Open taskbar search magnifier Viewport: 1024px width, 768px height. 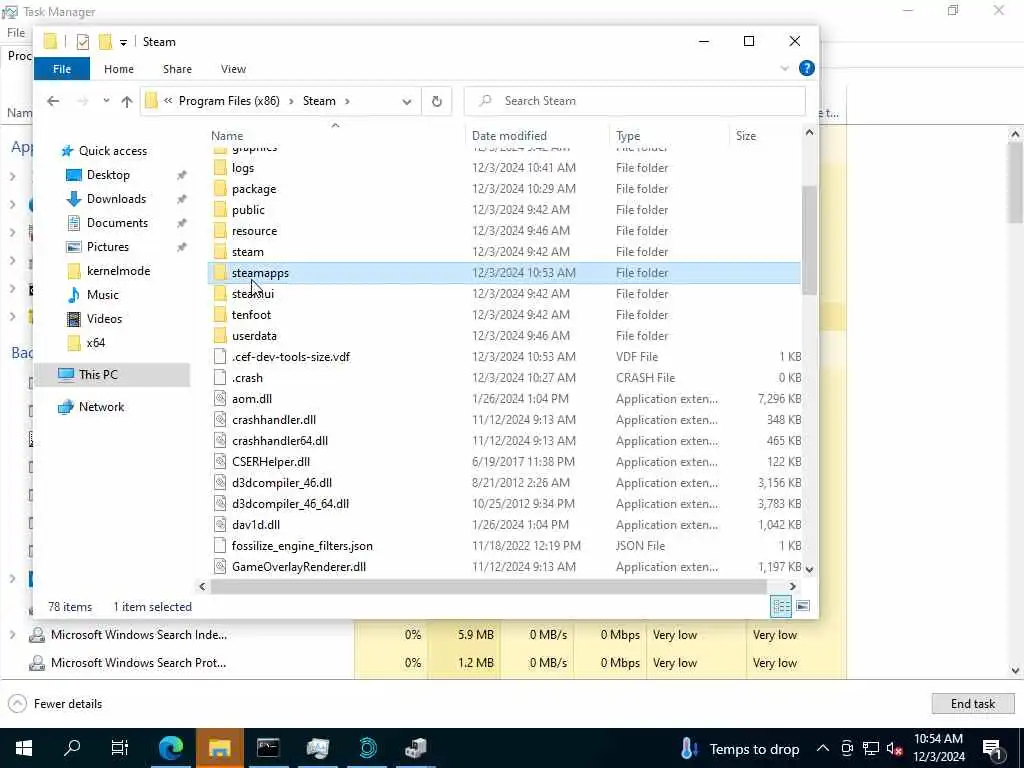72,748
